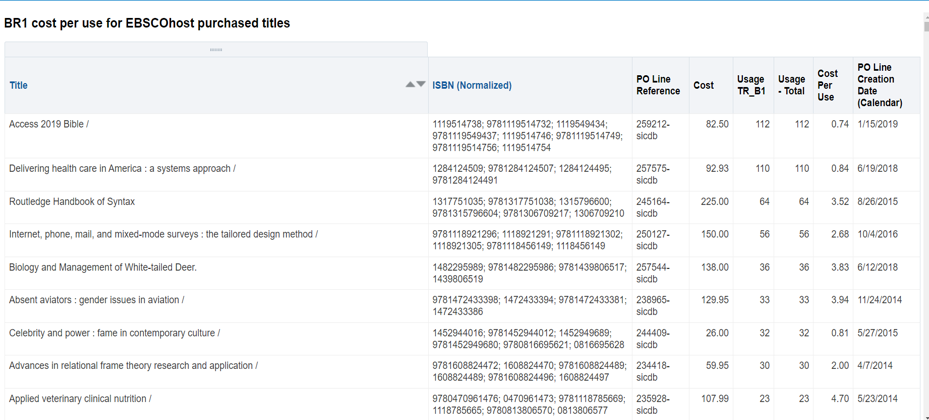
Task: Click cost value 26.00
Action: (x=717, y=334)
